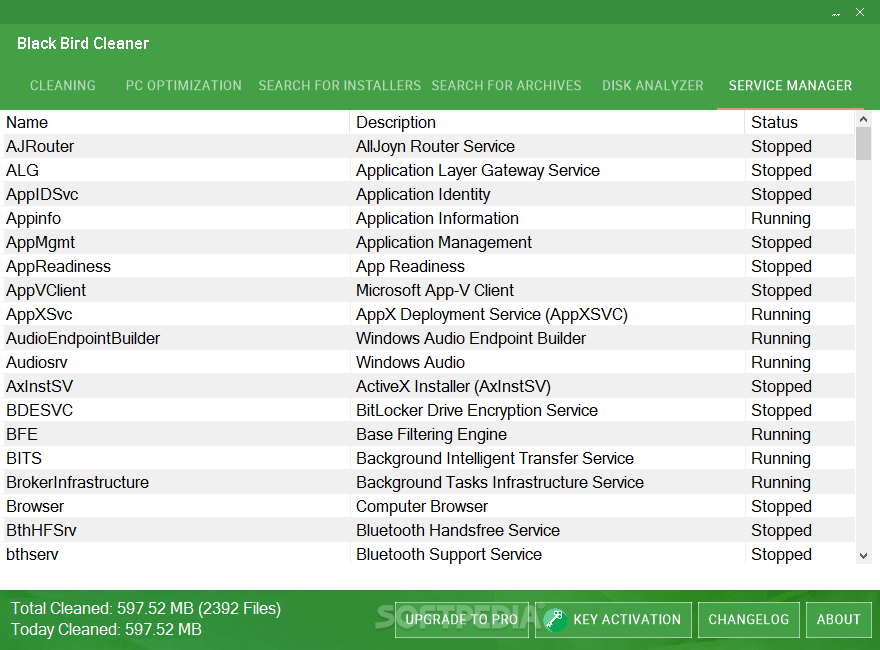Select the Service Manager tab
Screen dimensions: 880x650
(x=790, y=85)
